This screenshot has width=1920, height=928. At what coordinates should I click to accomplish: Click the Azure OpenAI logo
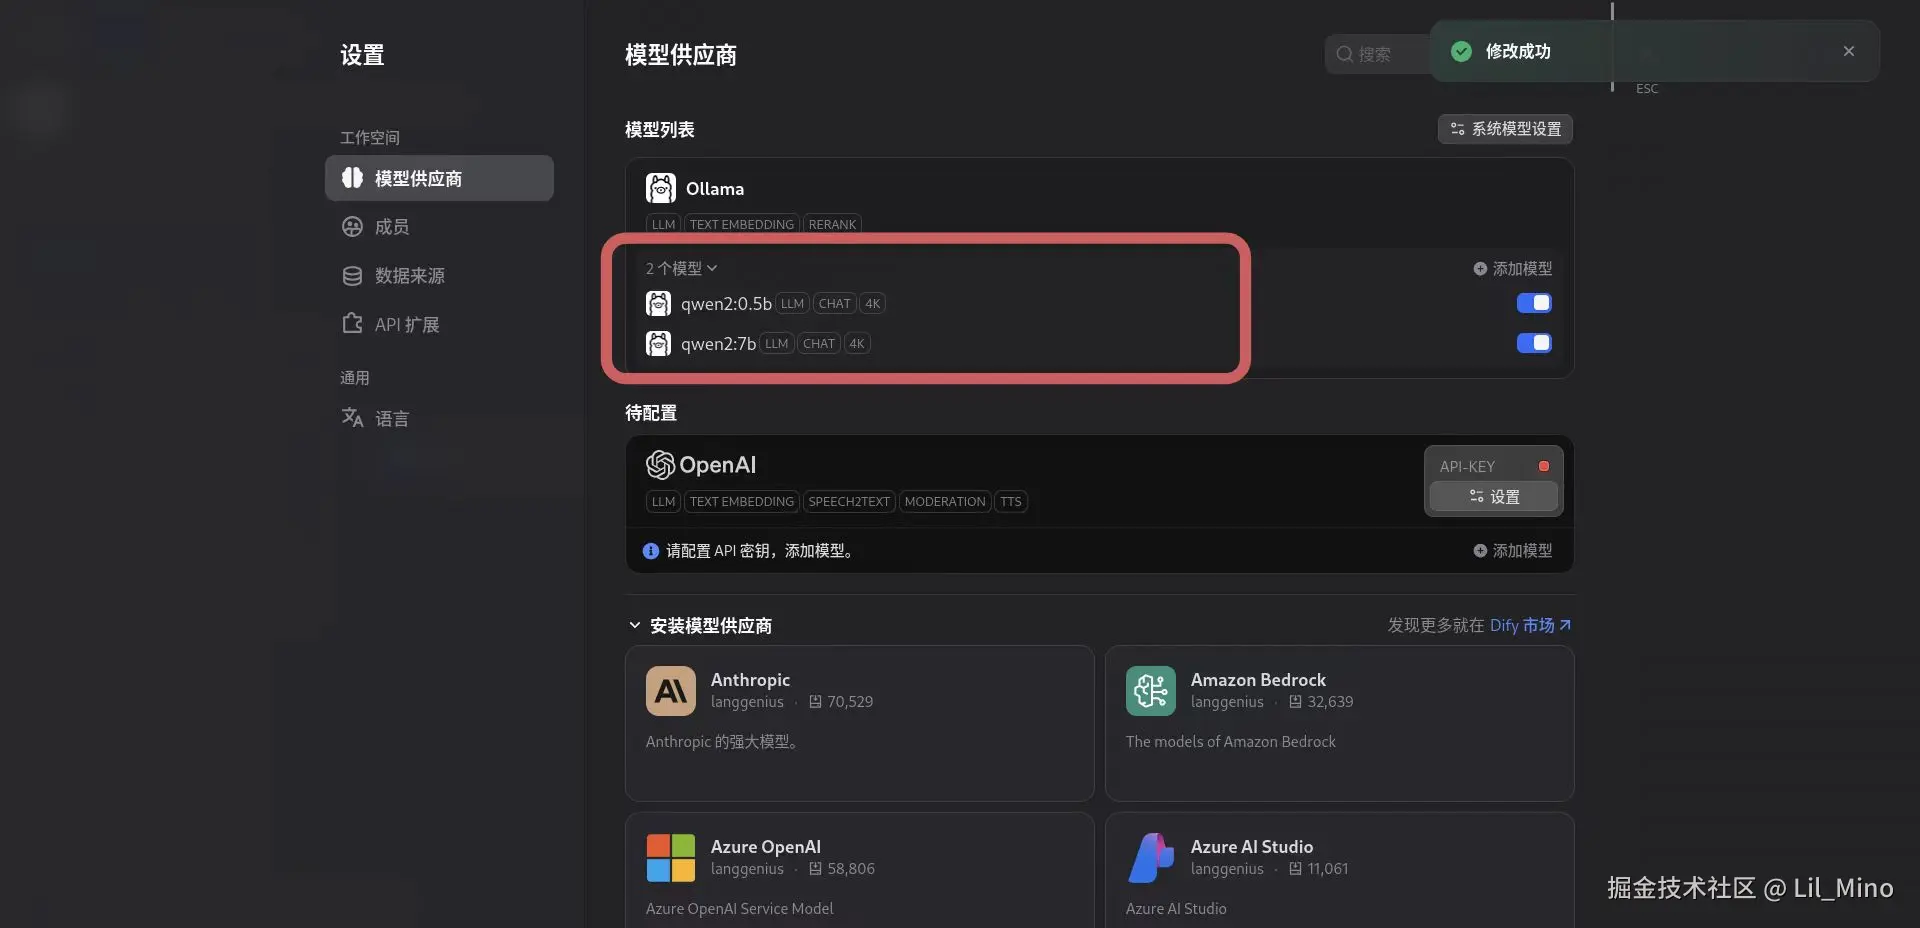coord(671,858)
